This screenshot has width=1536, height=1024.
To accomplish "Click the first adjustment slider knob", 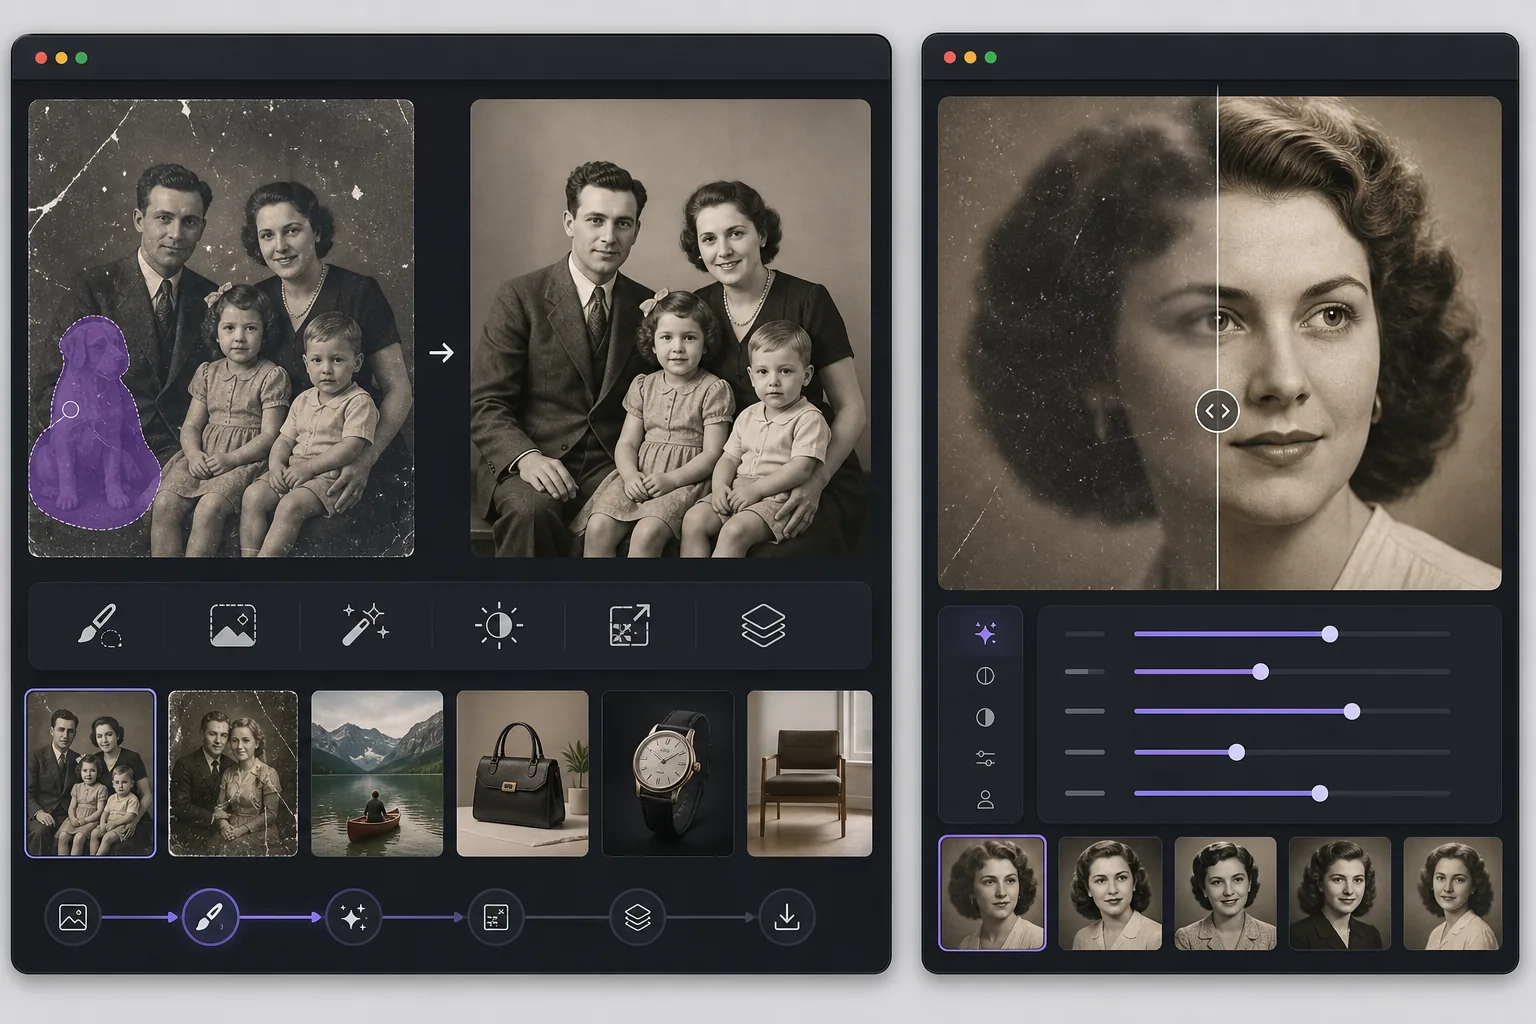I will click(1329, 634).
